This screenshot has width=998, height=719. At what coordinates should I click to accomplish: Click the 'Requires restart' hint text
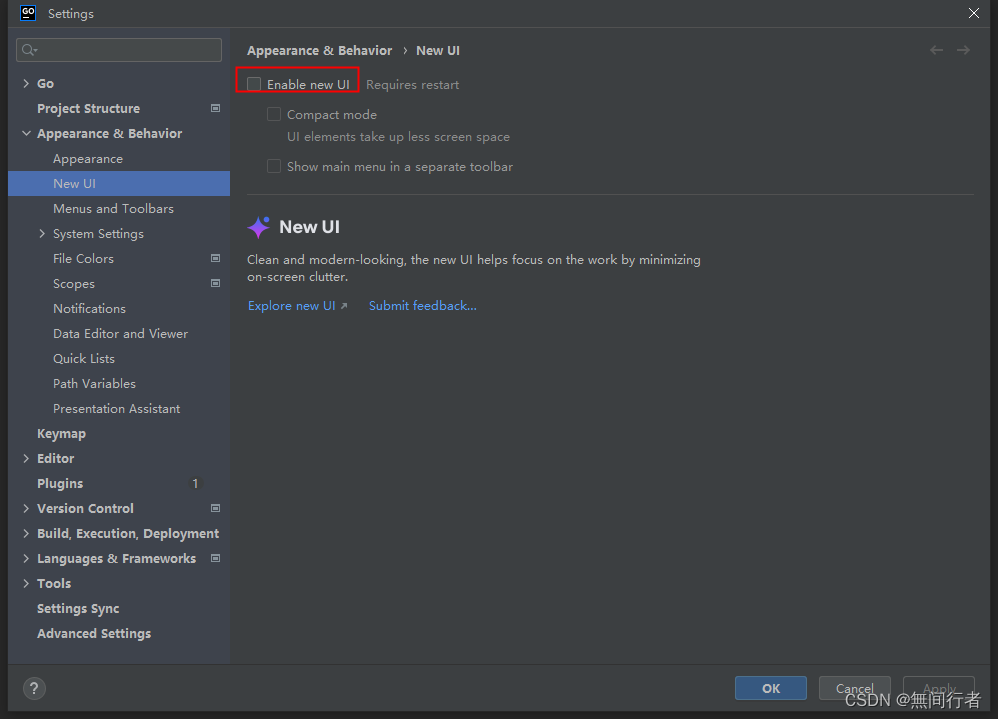point(412,85)
